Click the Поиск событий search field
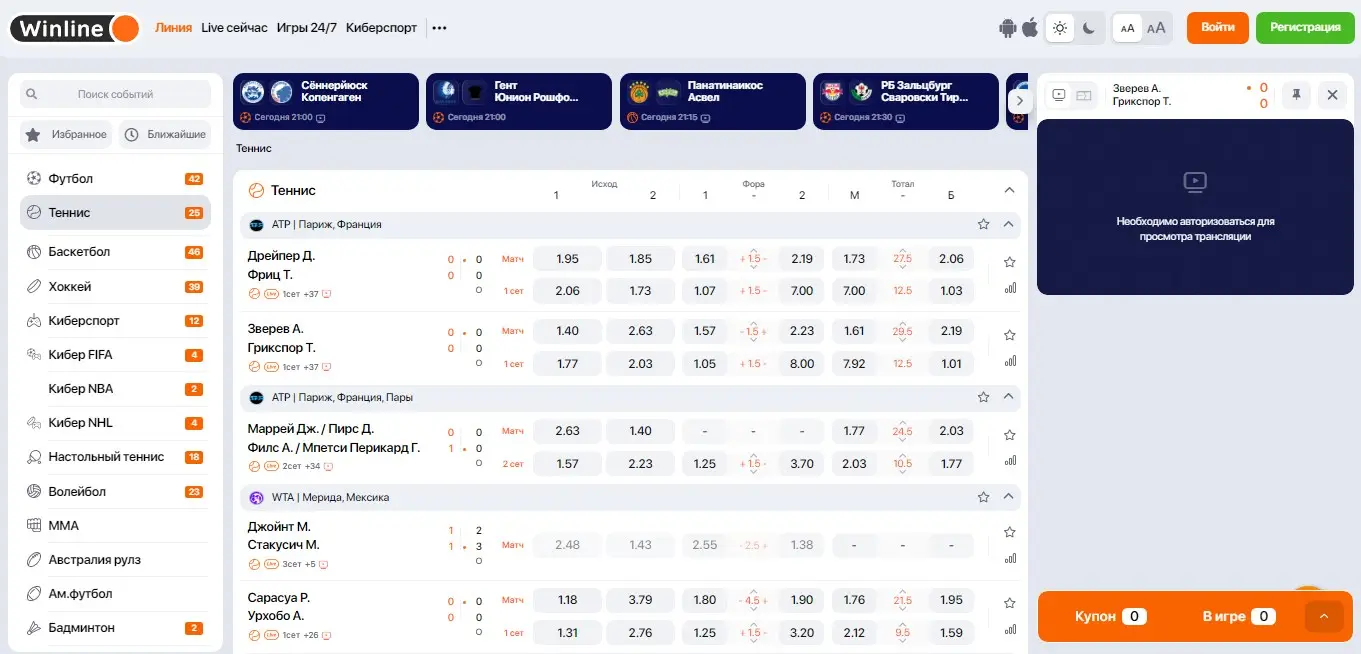The height and width of the screenshot is (654, 1361). (115, 94)
